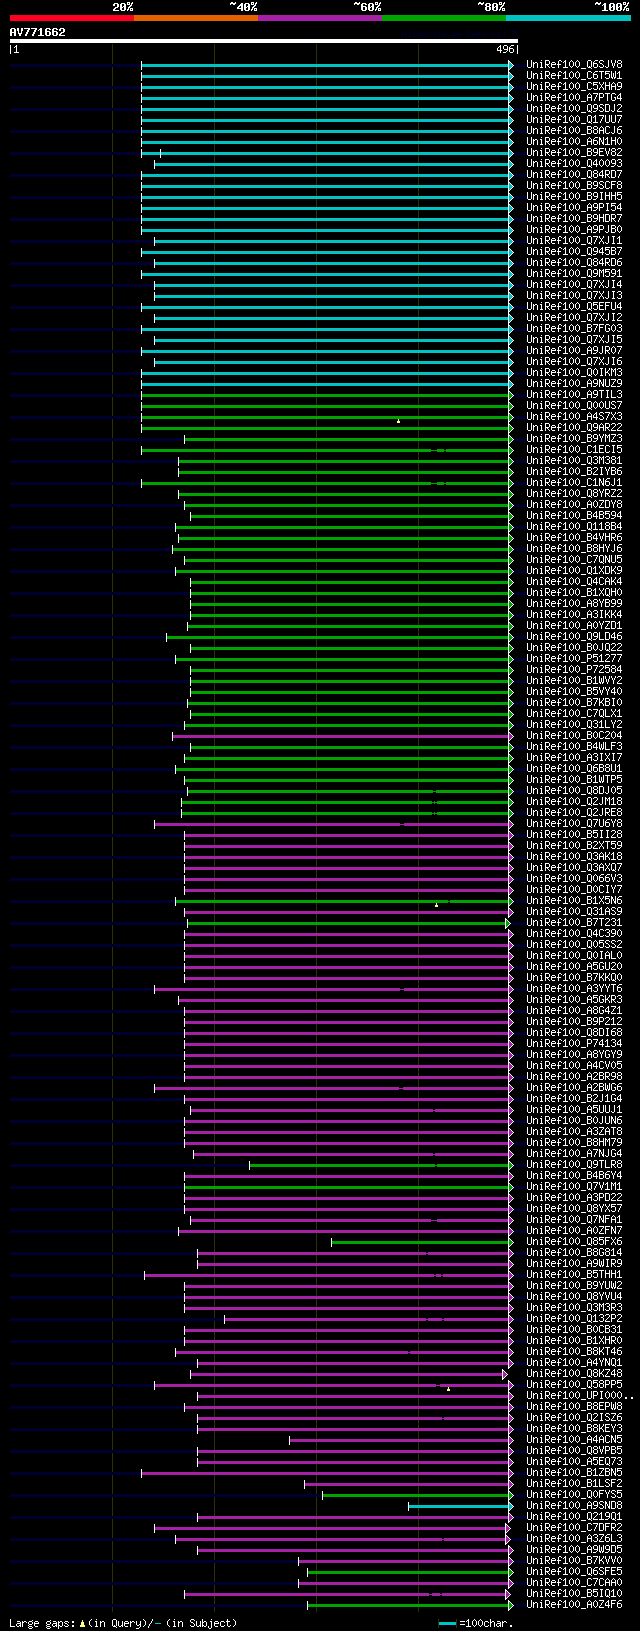Select the label UniRef100_P51277

[574, 658]
